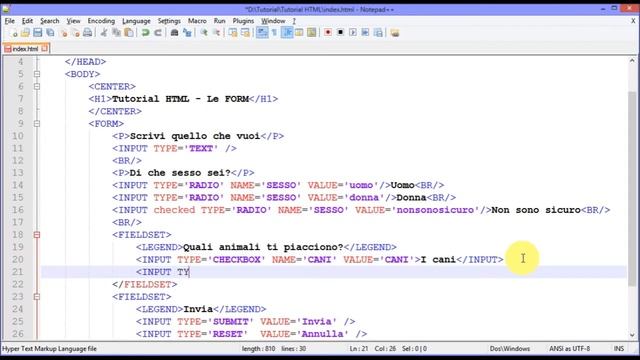640x360 pixels.
Task: Click the Close All toolbar icon
Action: tap(76, 33)
